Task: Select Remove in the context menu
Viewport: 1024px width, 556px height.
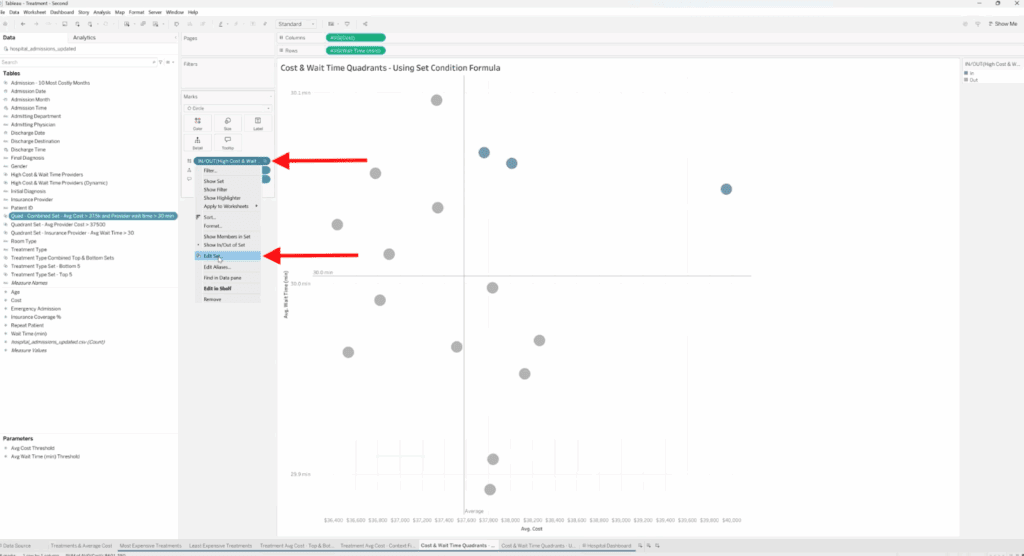Action: (228, 299)
